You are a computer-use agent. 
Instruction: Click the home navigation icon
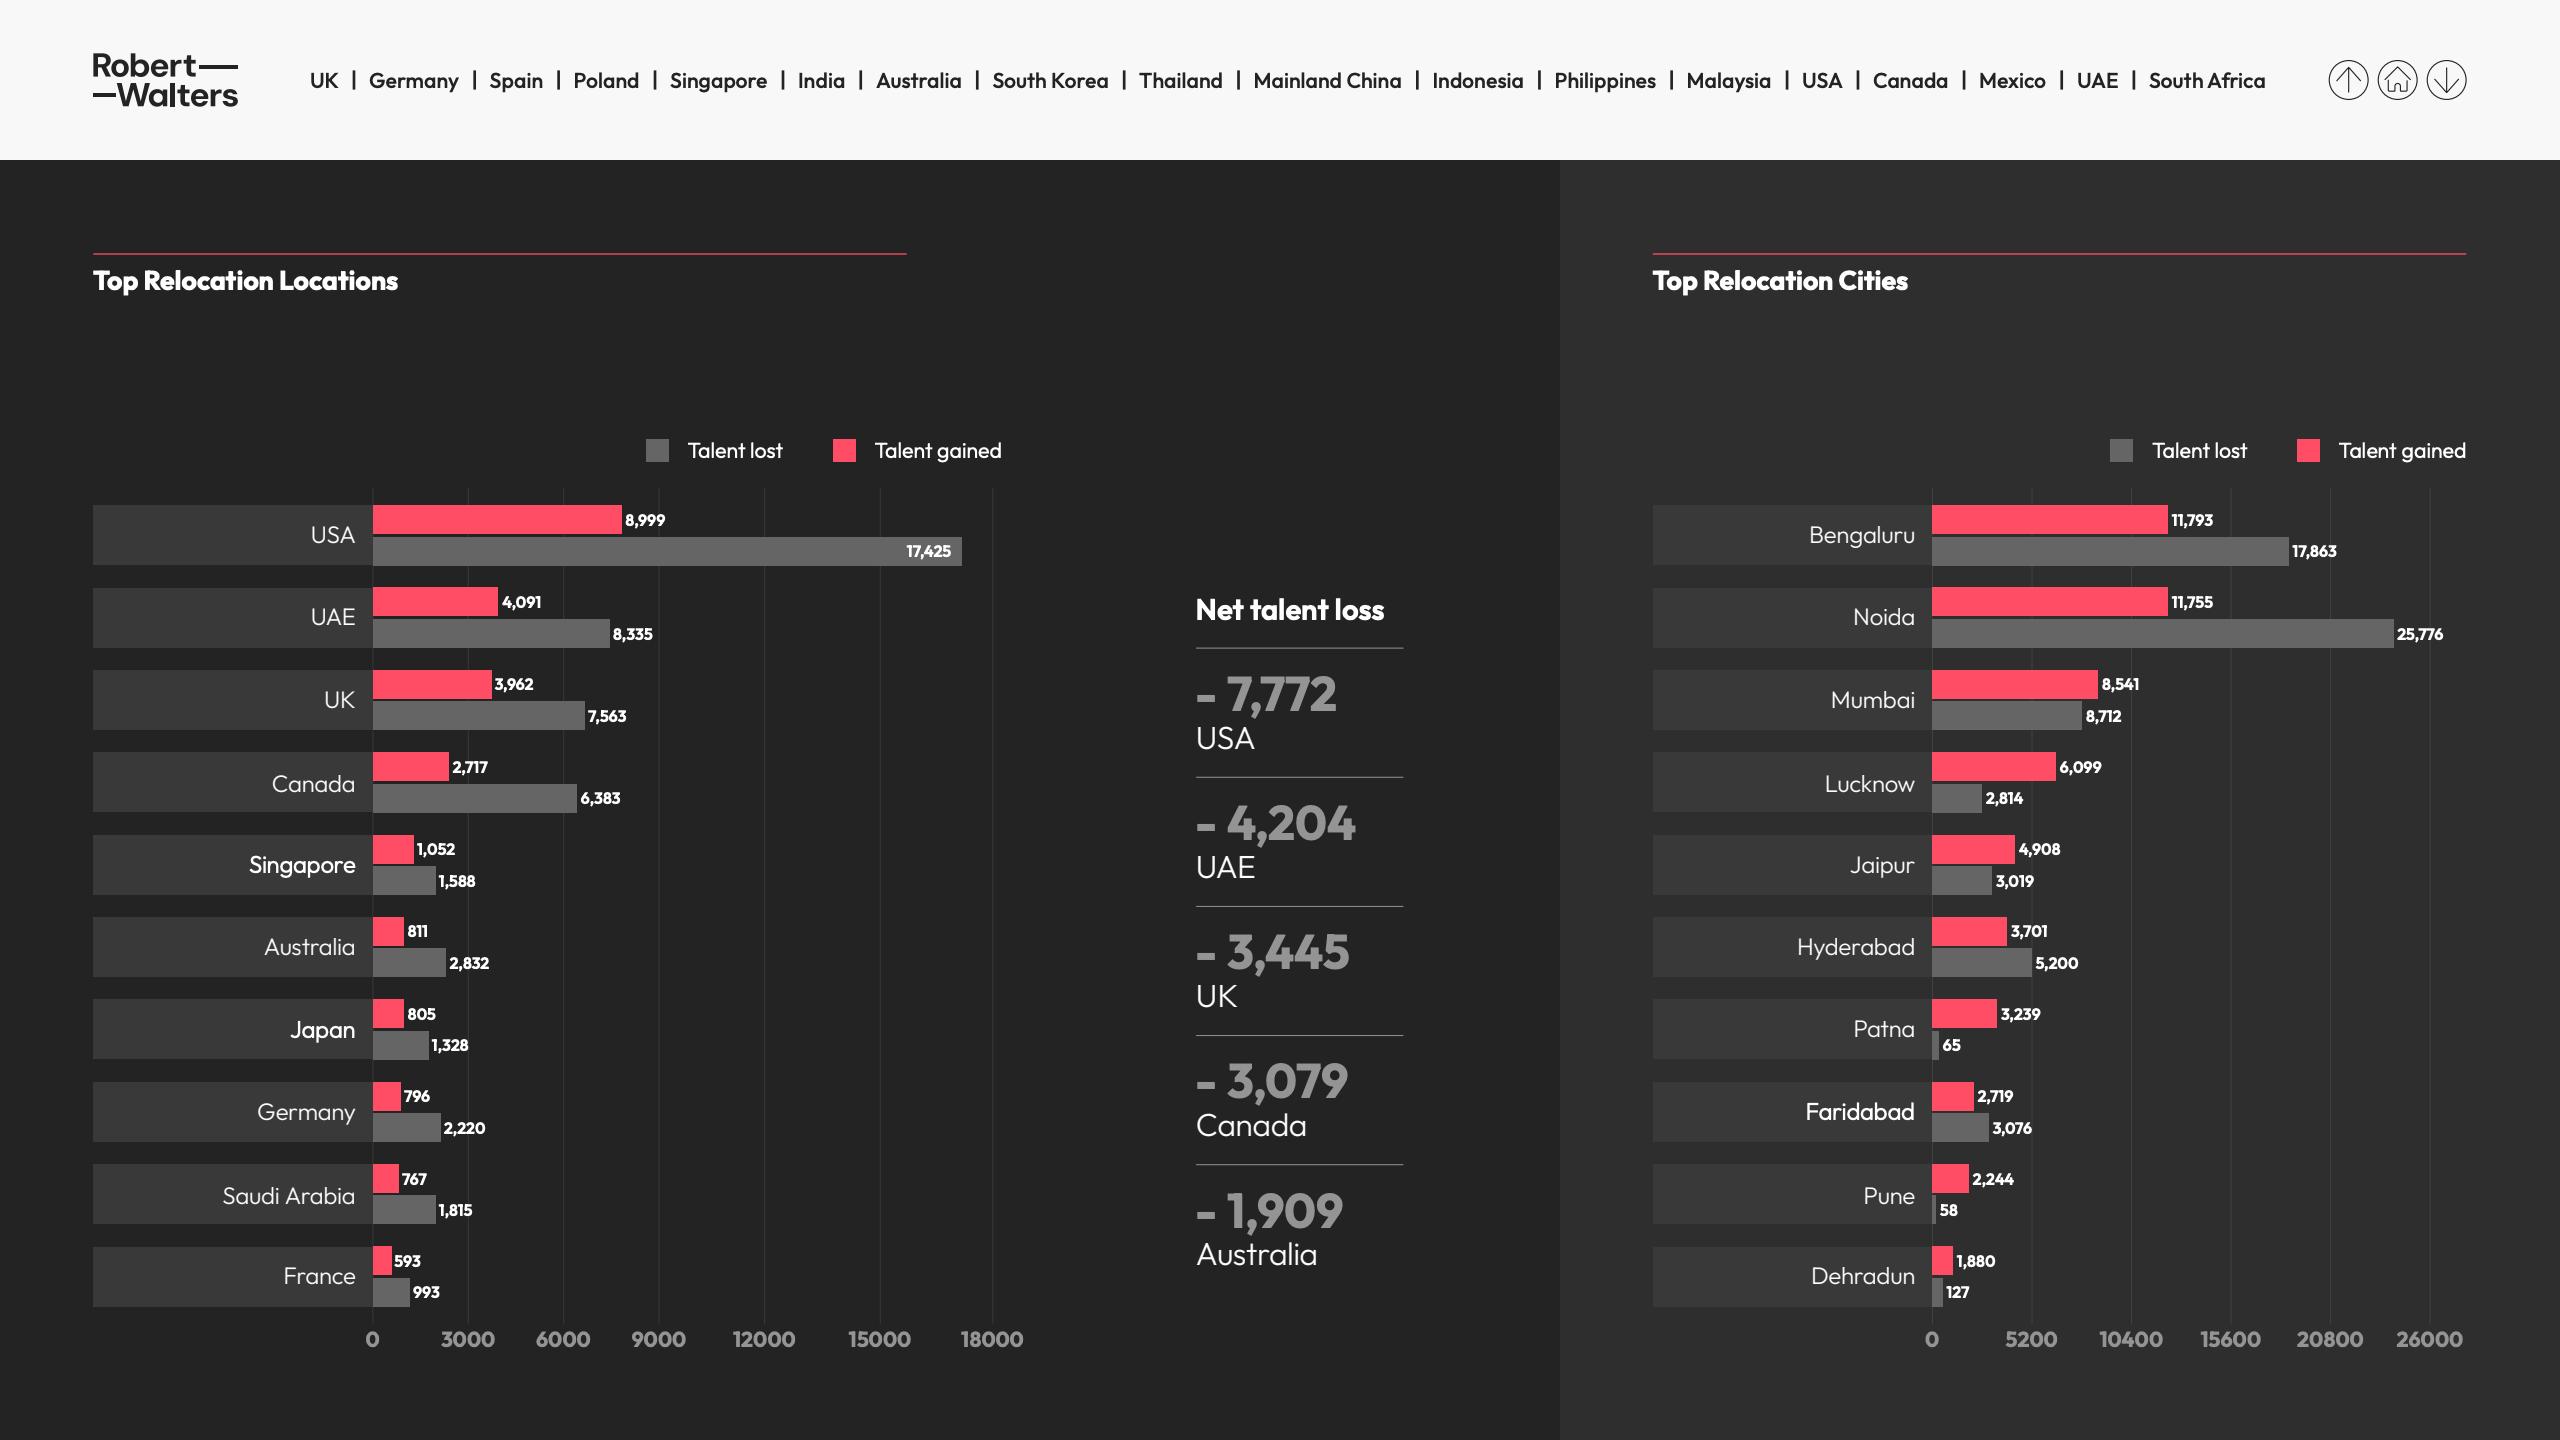coord(2397,80)
